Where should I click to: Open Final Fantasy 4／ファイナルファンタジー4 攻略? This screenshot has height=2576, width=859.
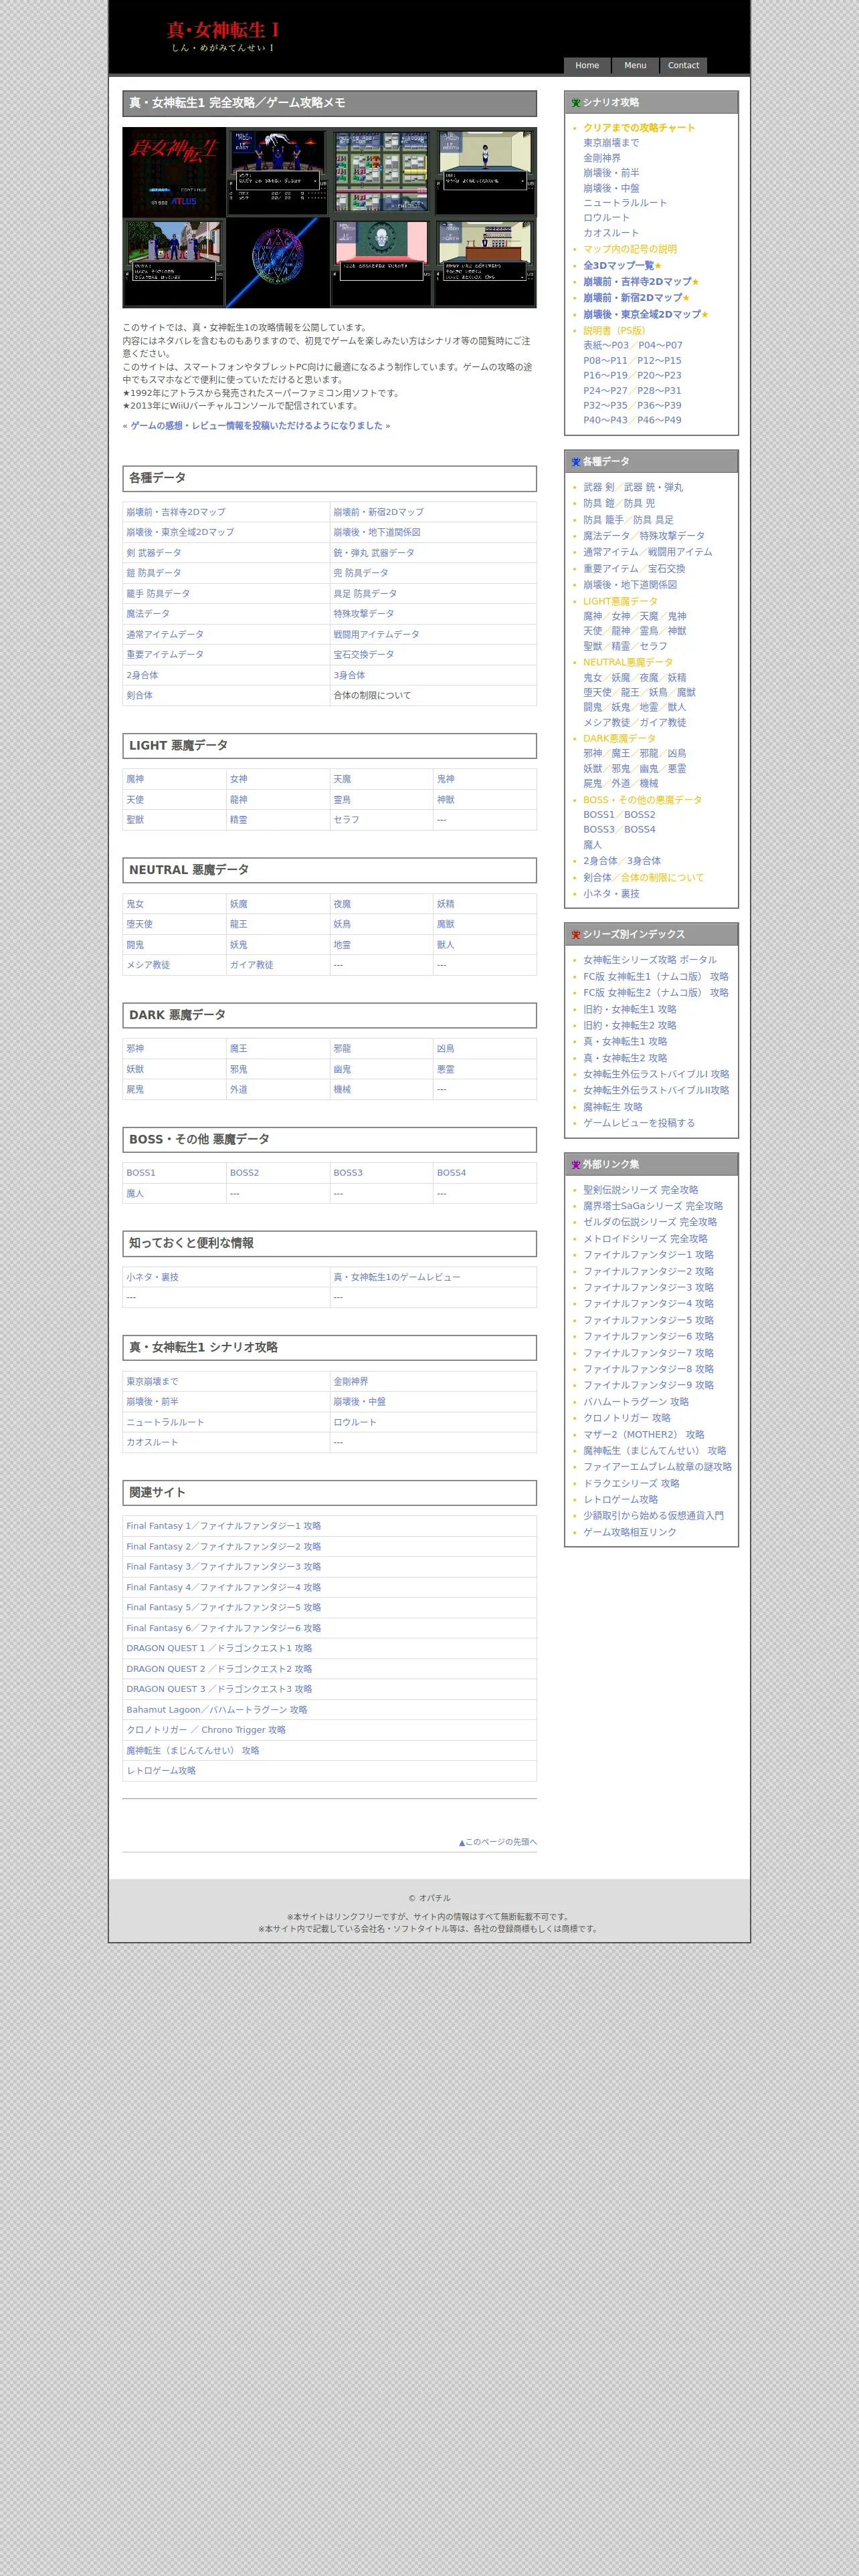click(224, 1588)
